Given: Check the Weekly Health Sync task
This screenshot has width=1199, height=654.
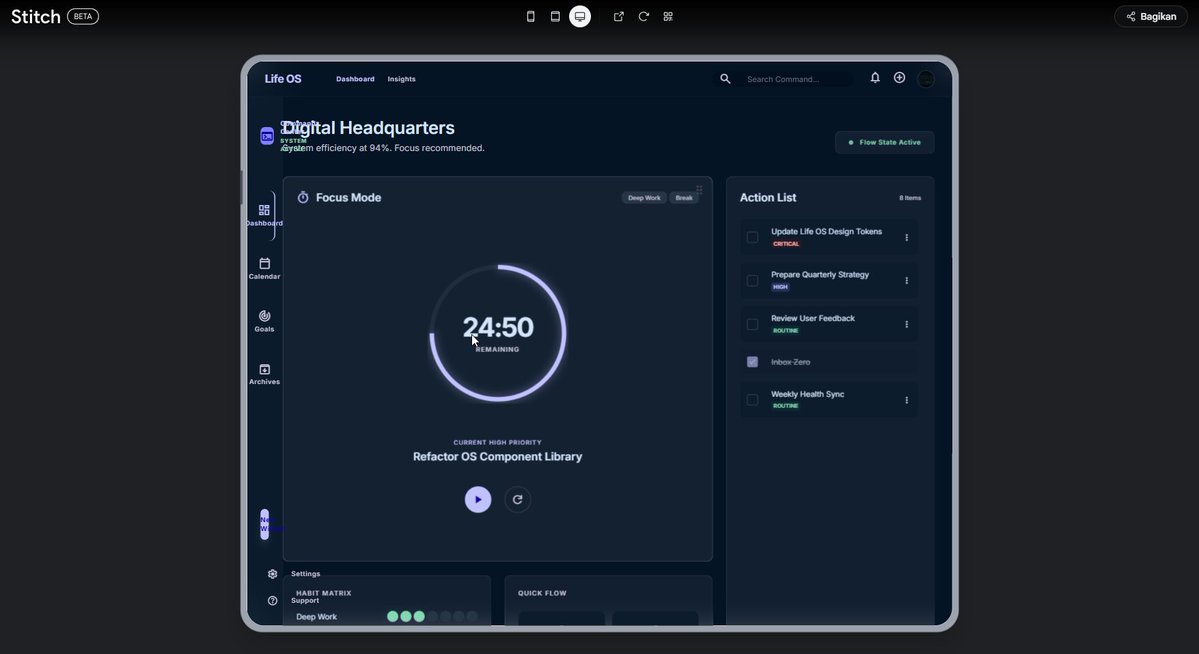Looking at the screenshot, I should pyautogui.click(x=752, y=400).
